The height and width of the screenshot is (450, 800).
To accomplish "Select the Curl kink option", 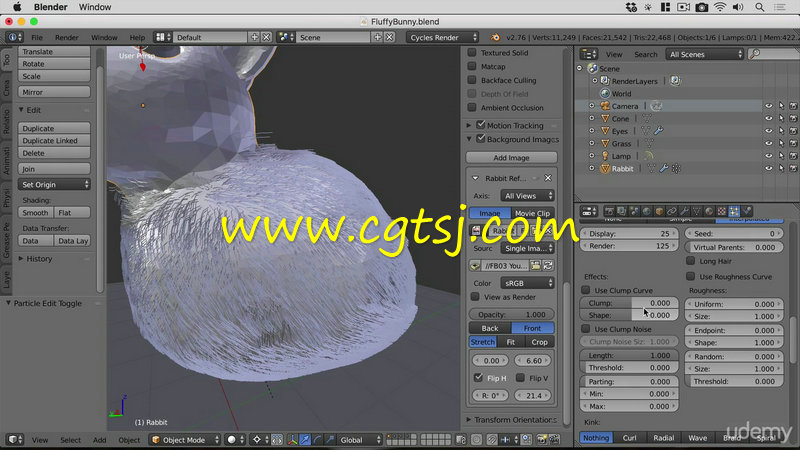I will (629, 438).
